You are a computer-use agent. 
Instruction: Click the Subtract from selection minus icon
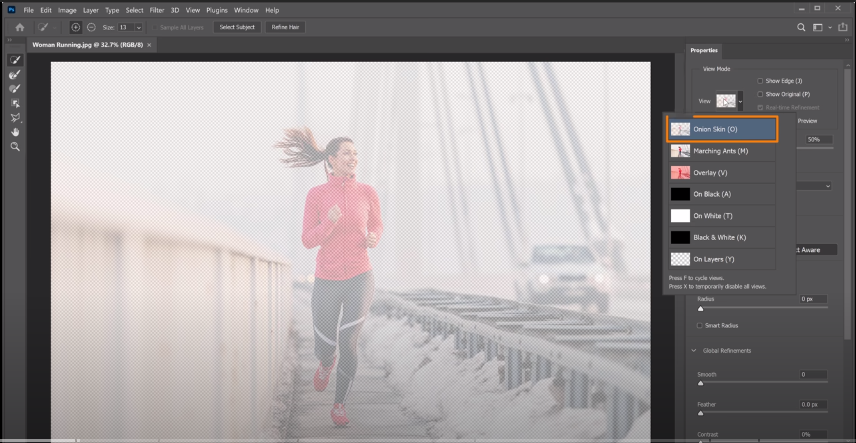[91, 27]
